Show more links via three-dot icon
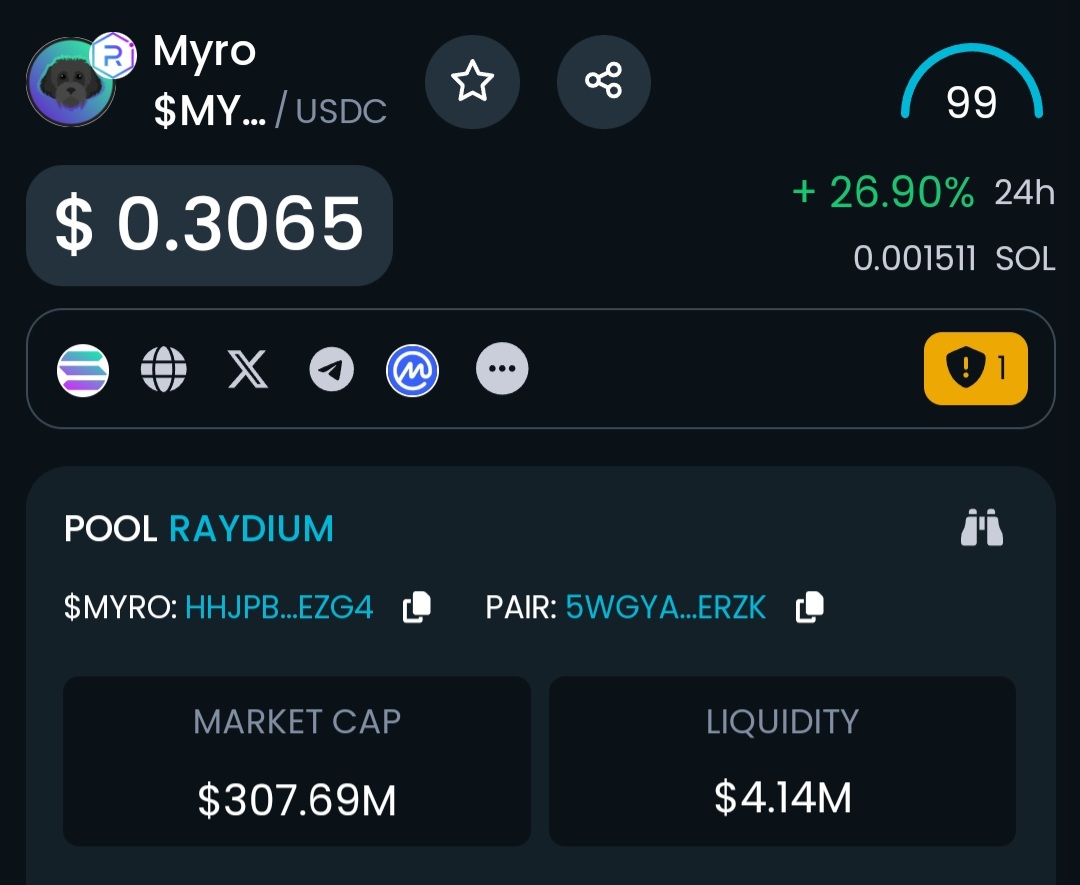This screenshot has width=1080, height=885. pos(502,368)
